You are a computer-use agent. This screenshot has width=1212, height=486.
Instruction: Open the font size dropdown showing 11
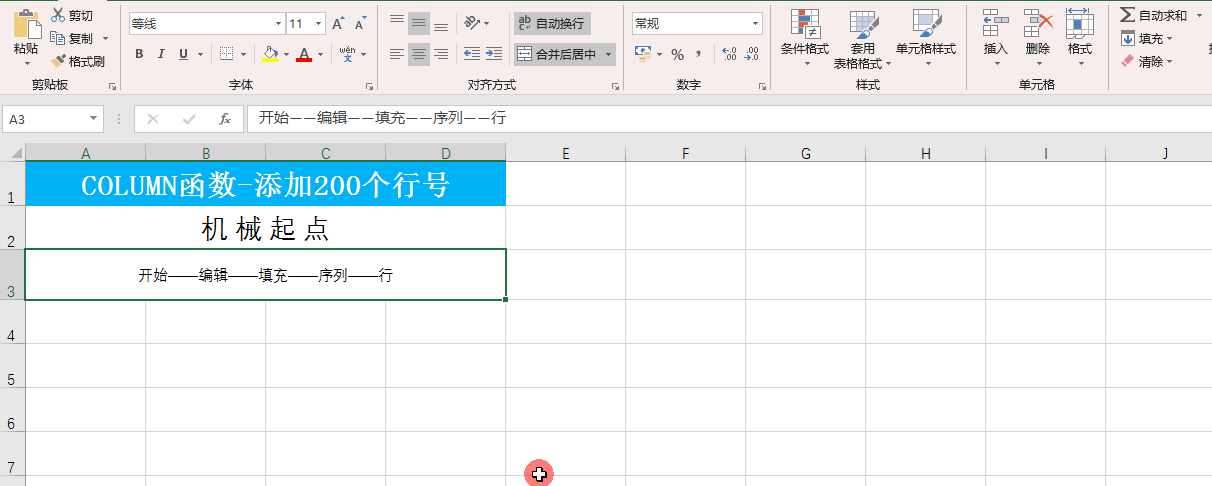coord(319,23)
